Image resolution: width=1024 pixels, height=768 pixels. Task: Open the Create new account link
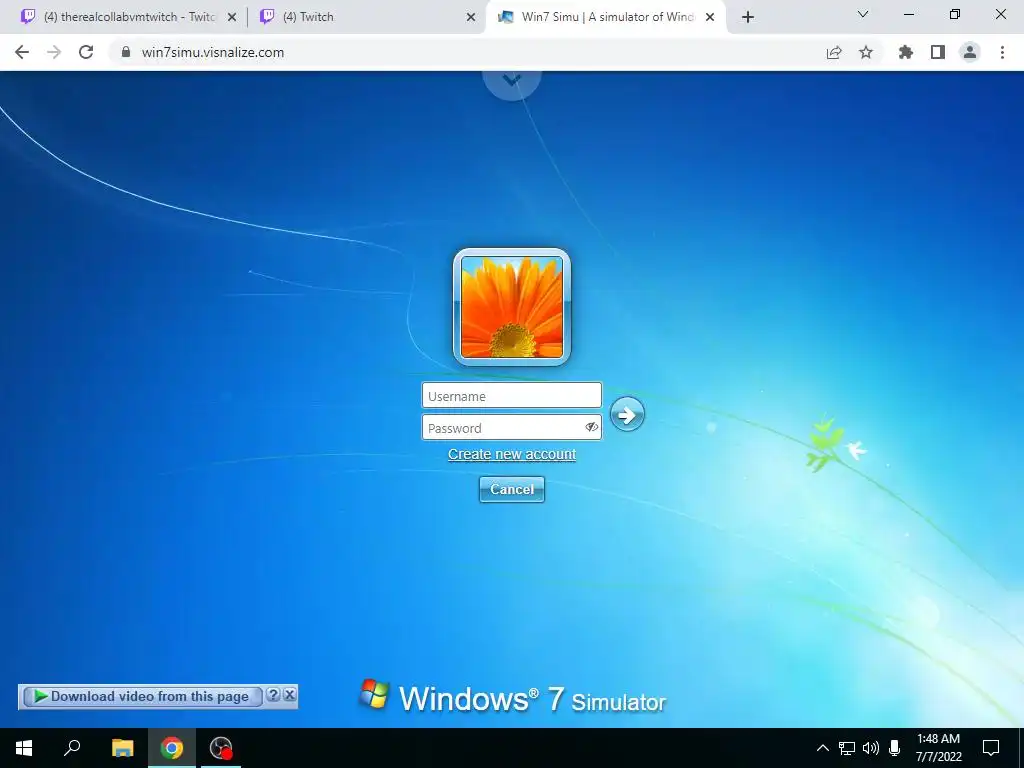(512, 454)
